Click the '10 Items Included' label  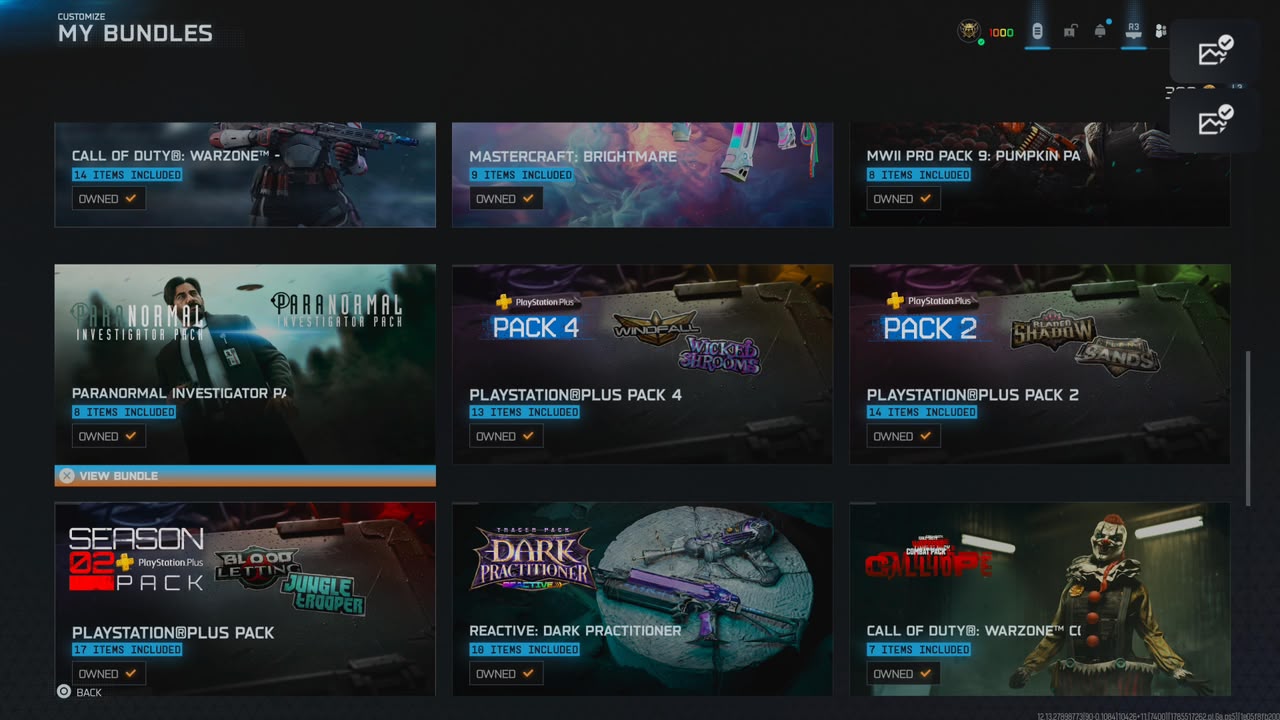[525, 650]
